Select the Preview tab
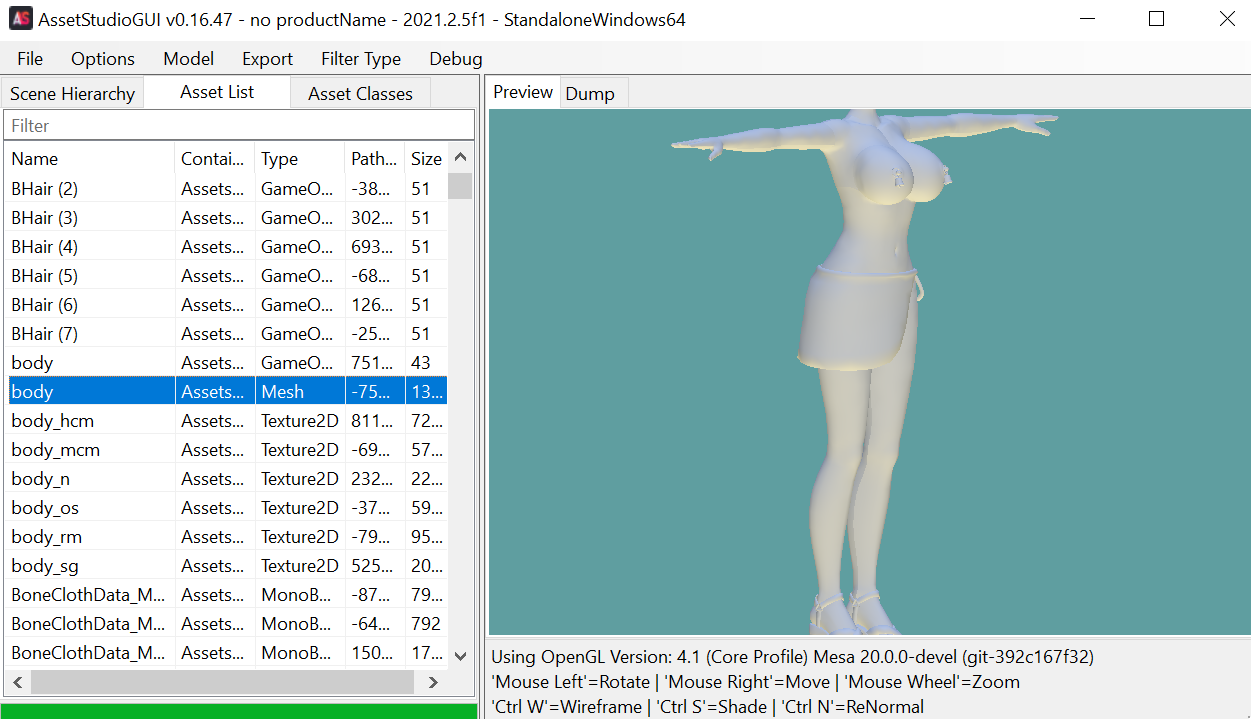The width and height of the screenshot is (1251, 719). 523,92
